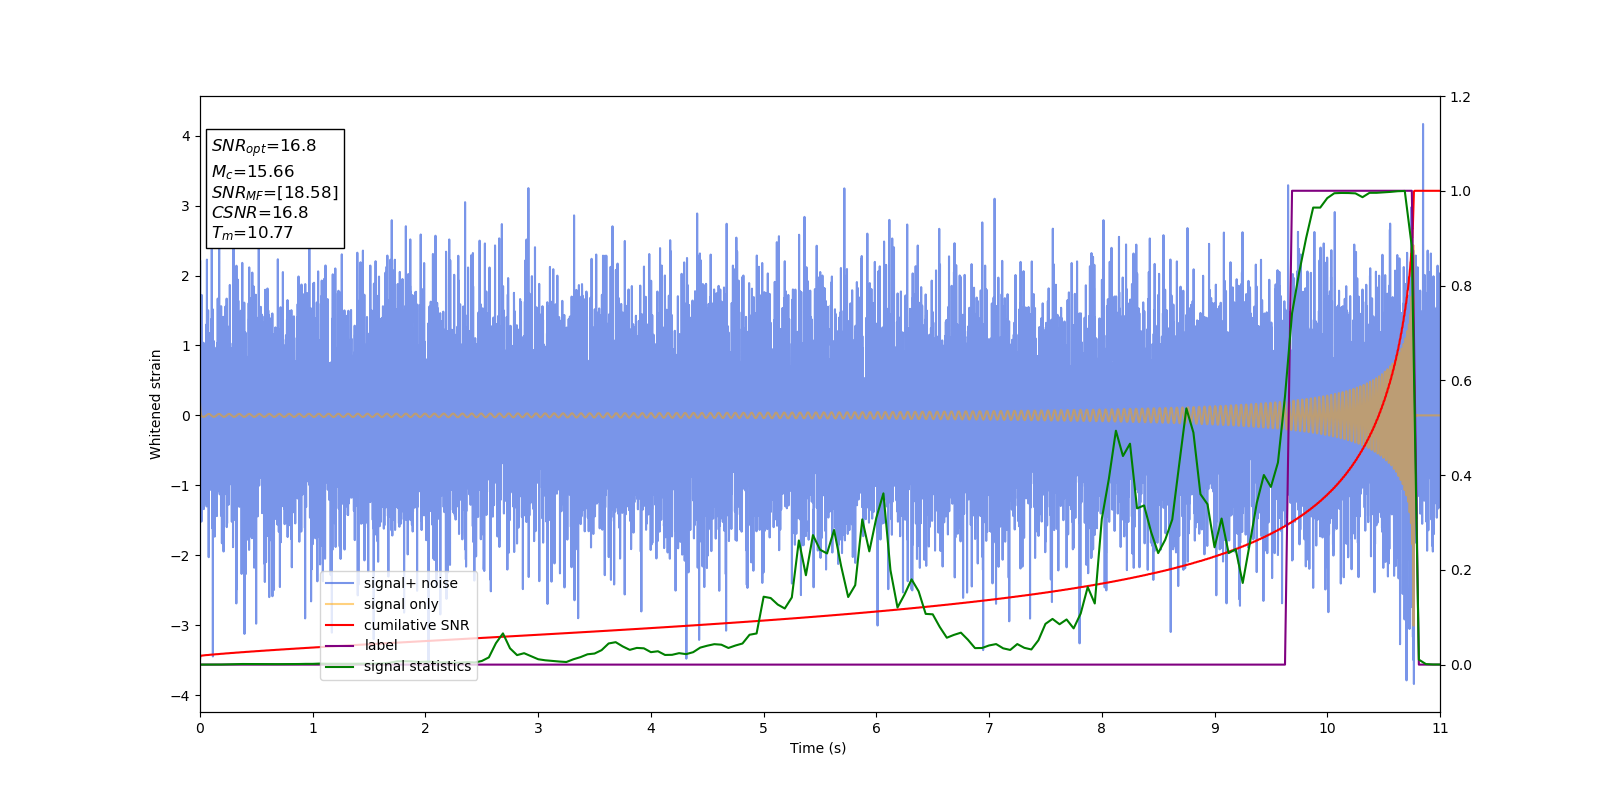This screenshot has width=1600, height=800.
Task: Click right y-axis tick label 1.2
Action: point(1461,97)
